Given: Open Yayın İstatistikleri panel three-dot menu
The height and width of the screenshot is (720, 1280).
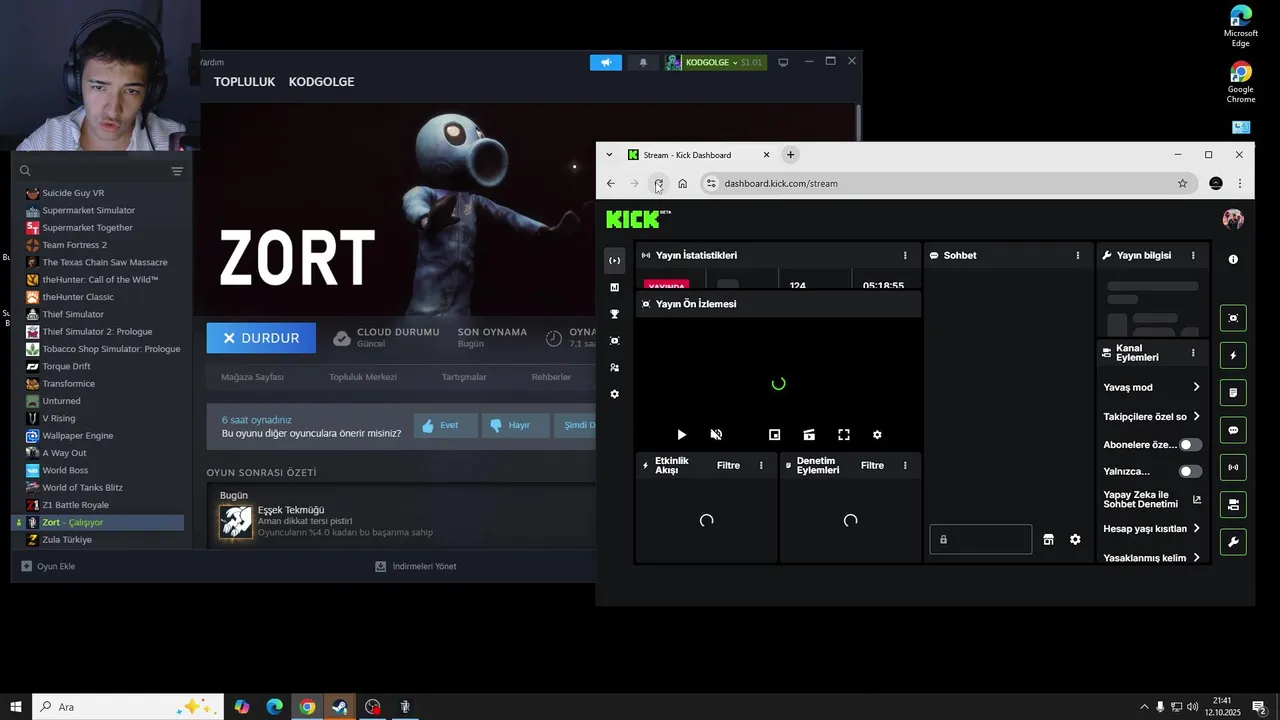Looking at the screenshot, I should click(x=905, y=256).
